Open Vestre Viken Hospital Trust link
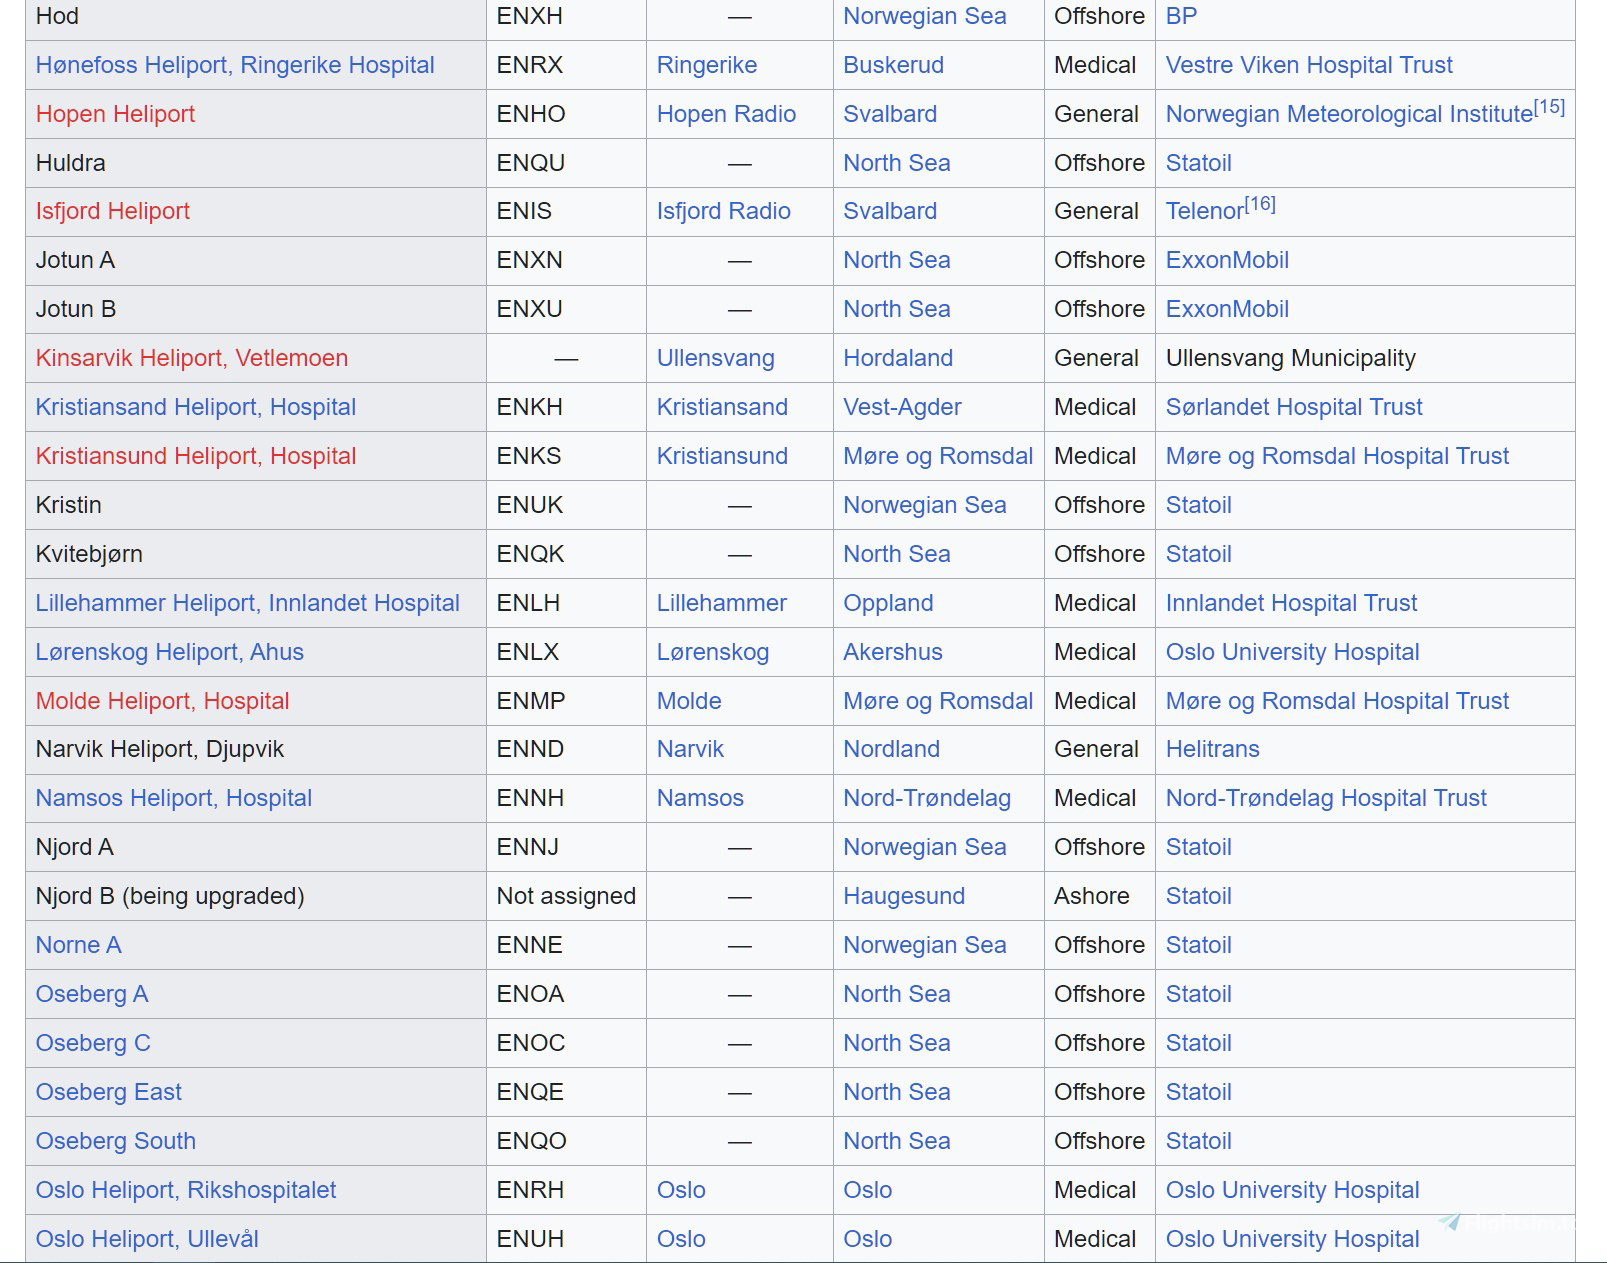The width and height of the screenshot is (1607, 1263). [x=1309, y=65]
